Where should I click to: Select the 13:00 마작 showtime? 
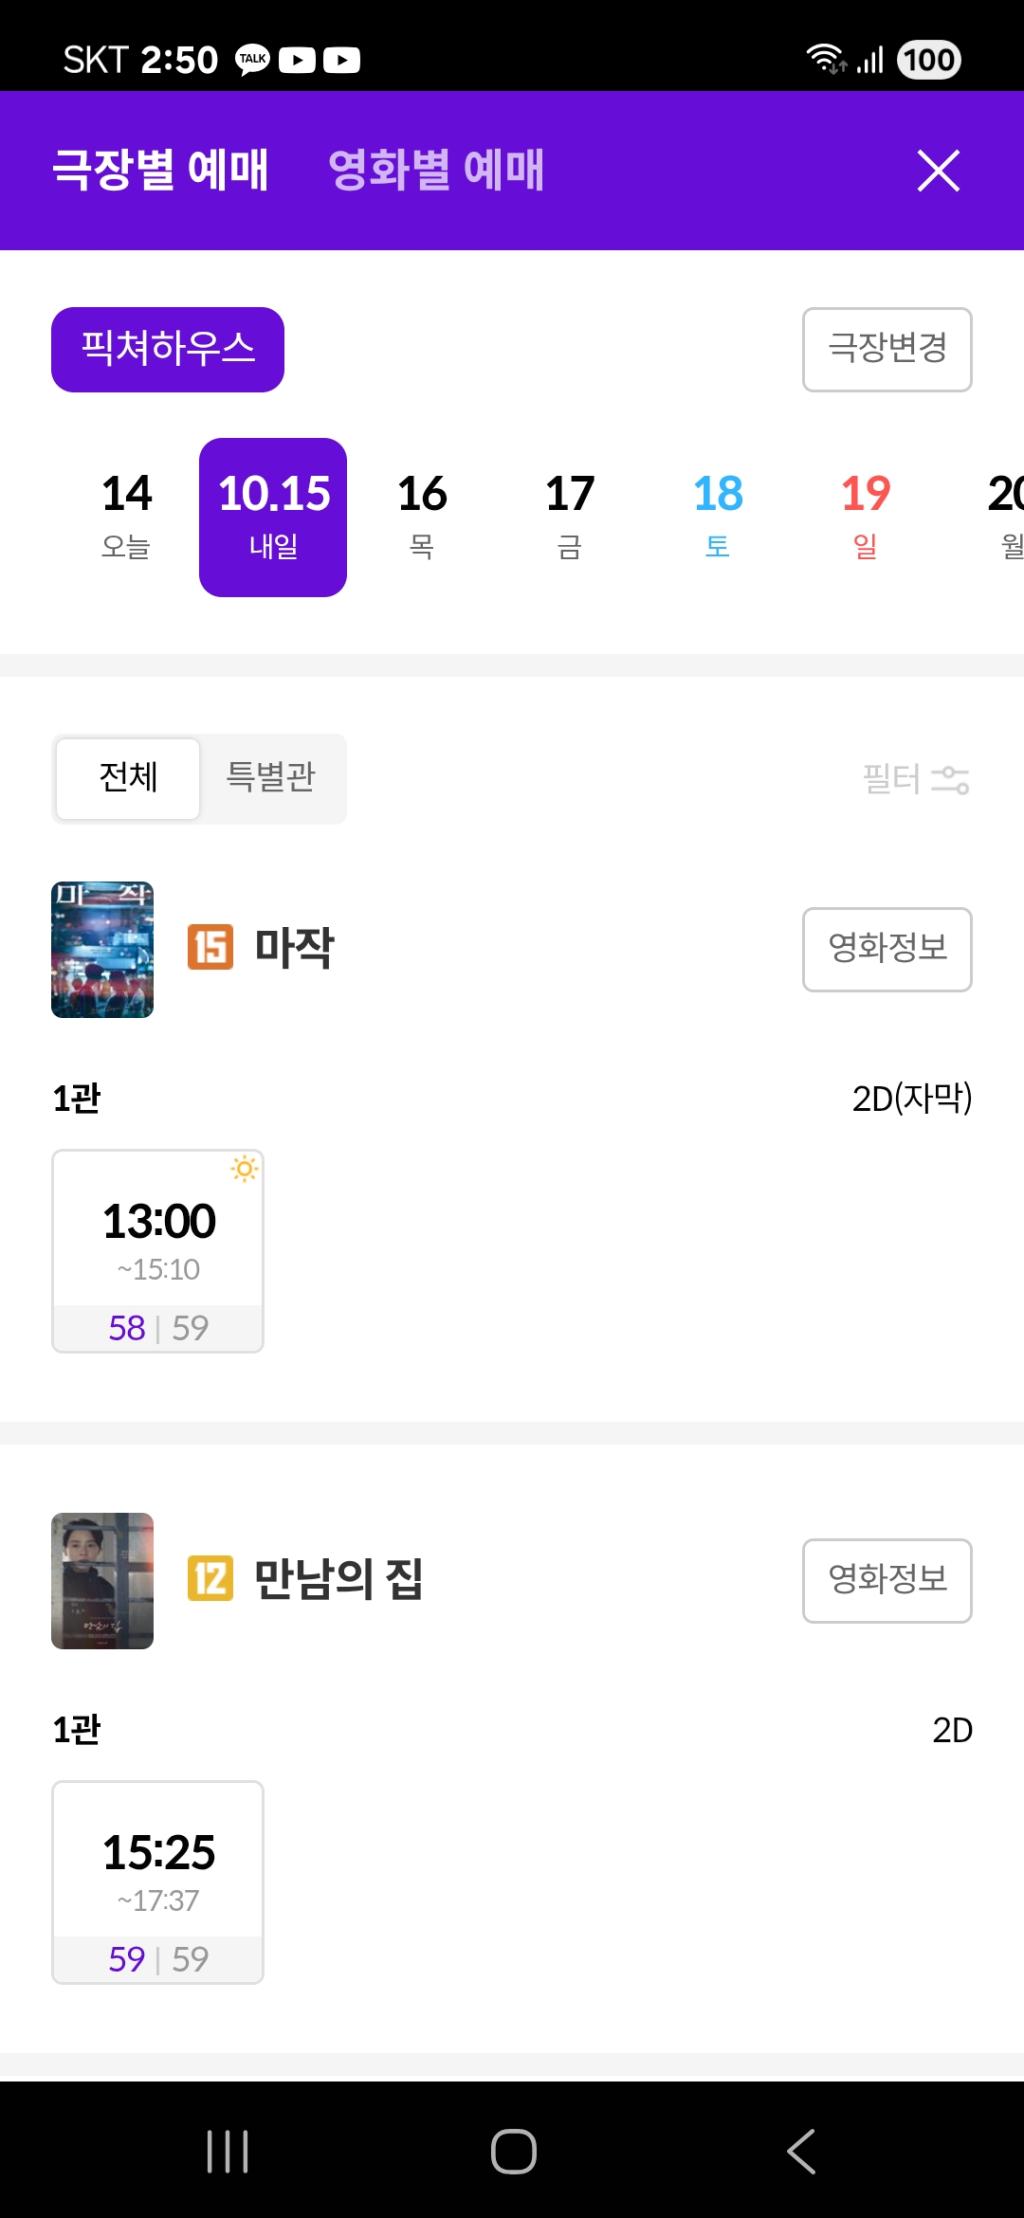tap(158, 1251)
